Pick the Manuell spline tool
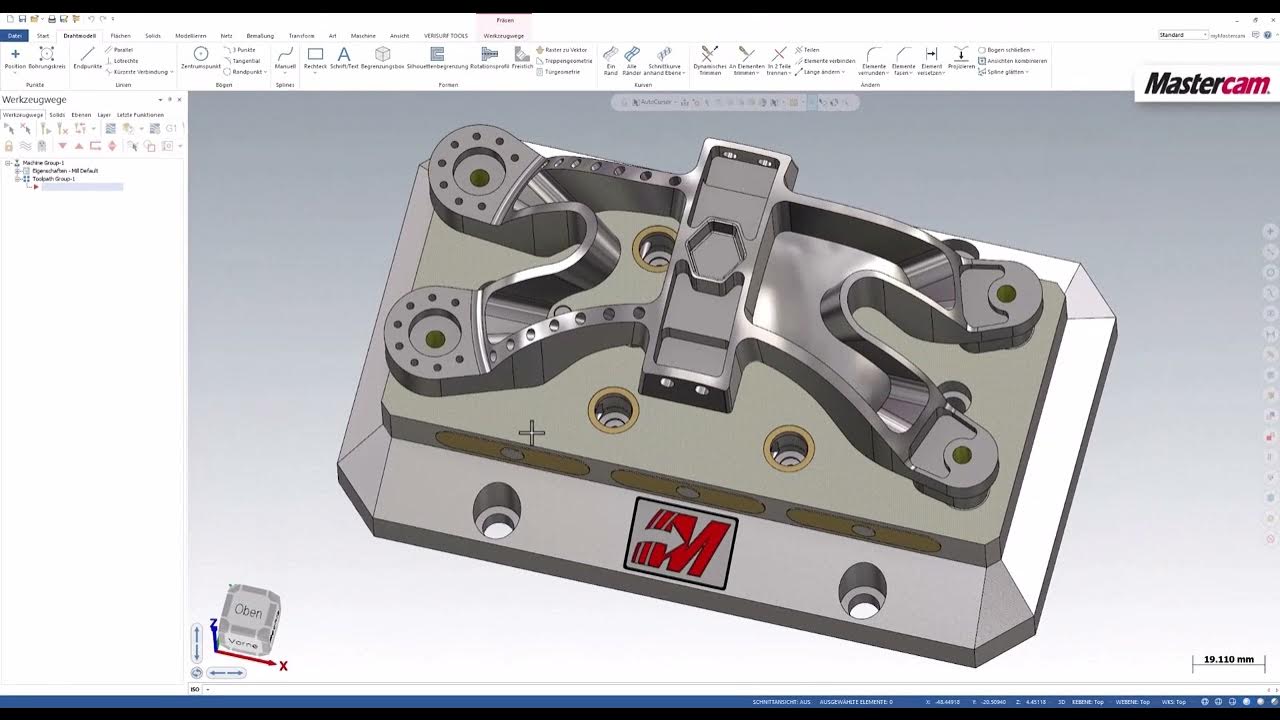Viewport: 1280px width, 720px height. (x=285, y=58)
